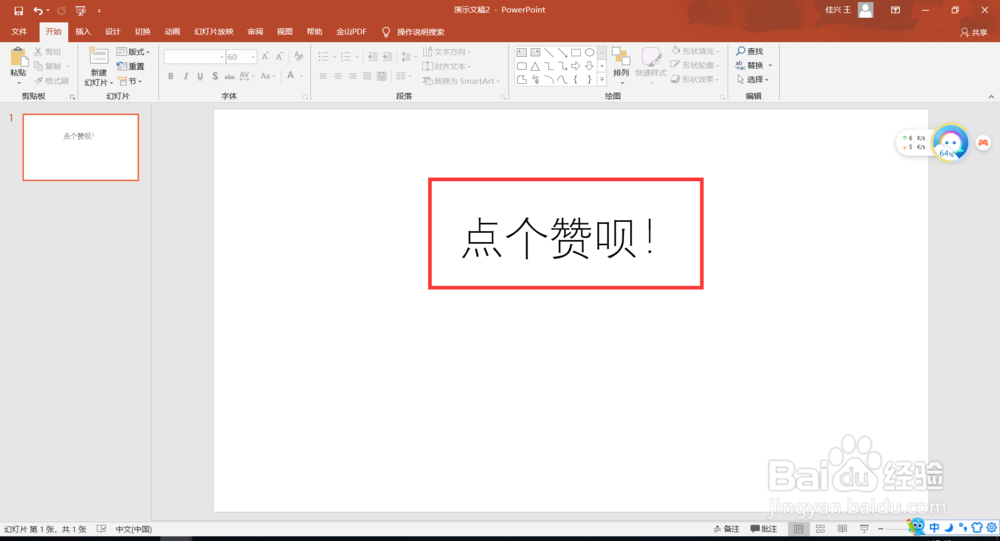The image size is (1000, 541).
Task: Click the 重置 (Reset) button
Action: pos(131,66)
